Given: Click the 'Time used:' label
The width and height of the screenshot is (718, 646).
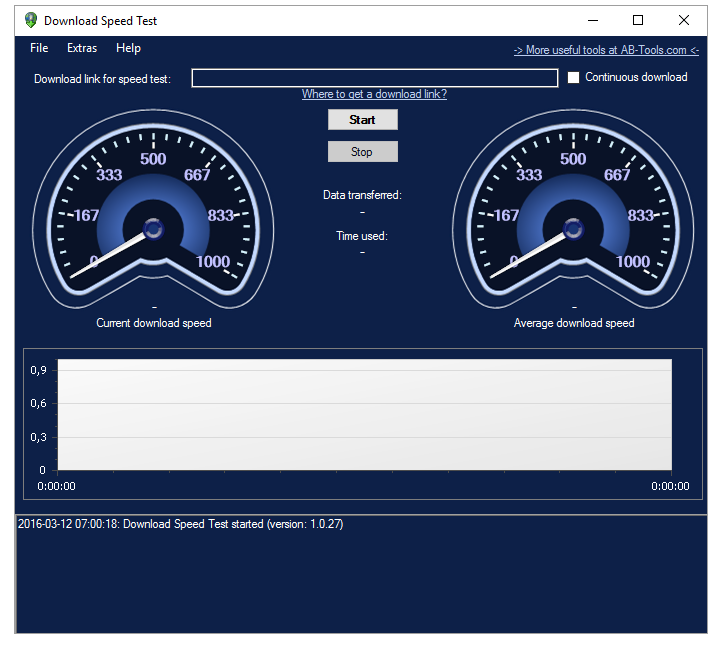Looking at the screenshot, I should (362, 236).
